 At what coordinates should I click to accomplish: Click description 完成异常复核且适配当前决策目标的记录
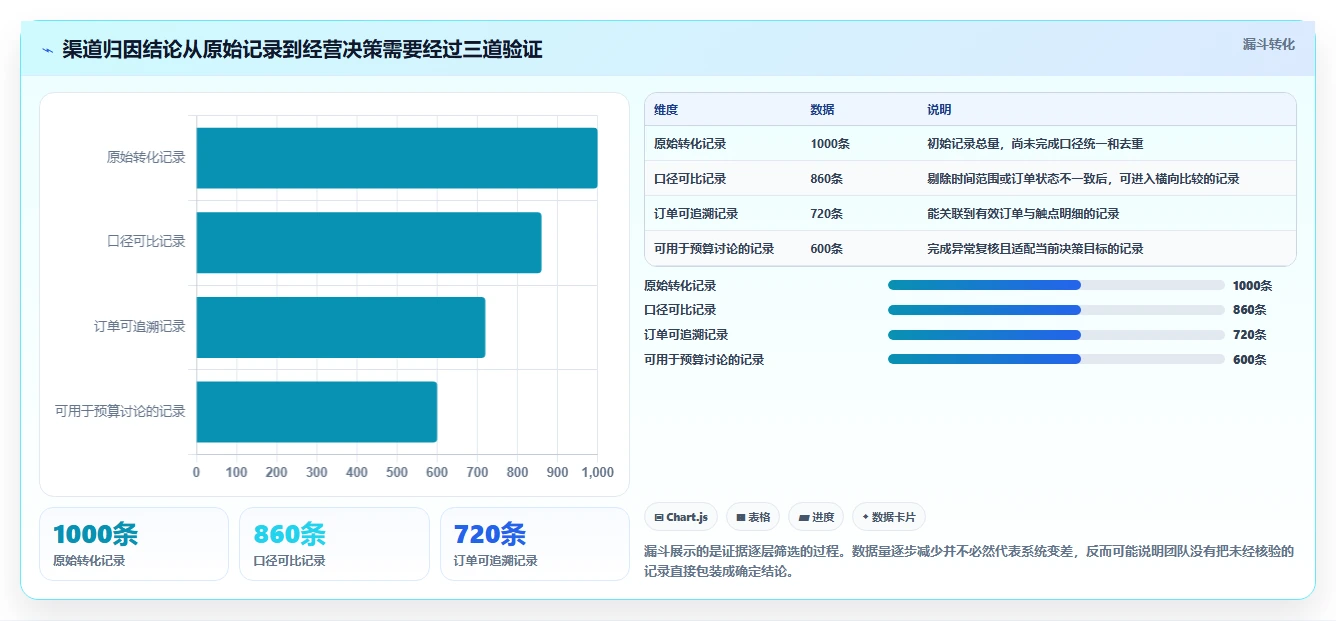1035,249
